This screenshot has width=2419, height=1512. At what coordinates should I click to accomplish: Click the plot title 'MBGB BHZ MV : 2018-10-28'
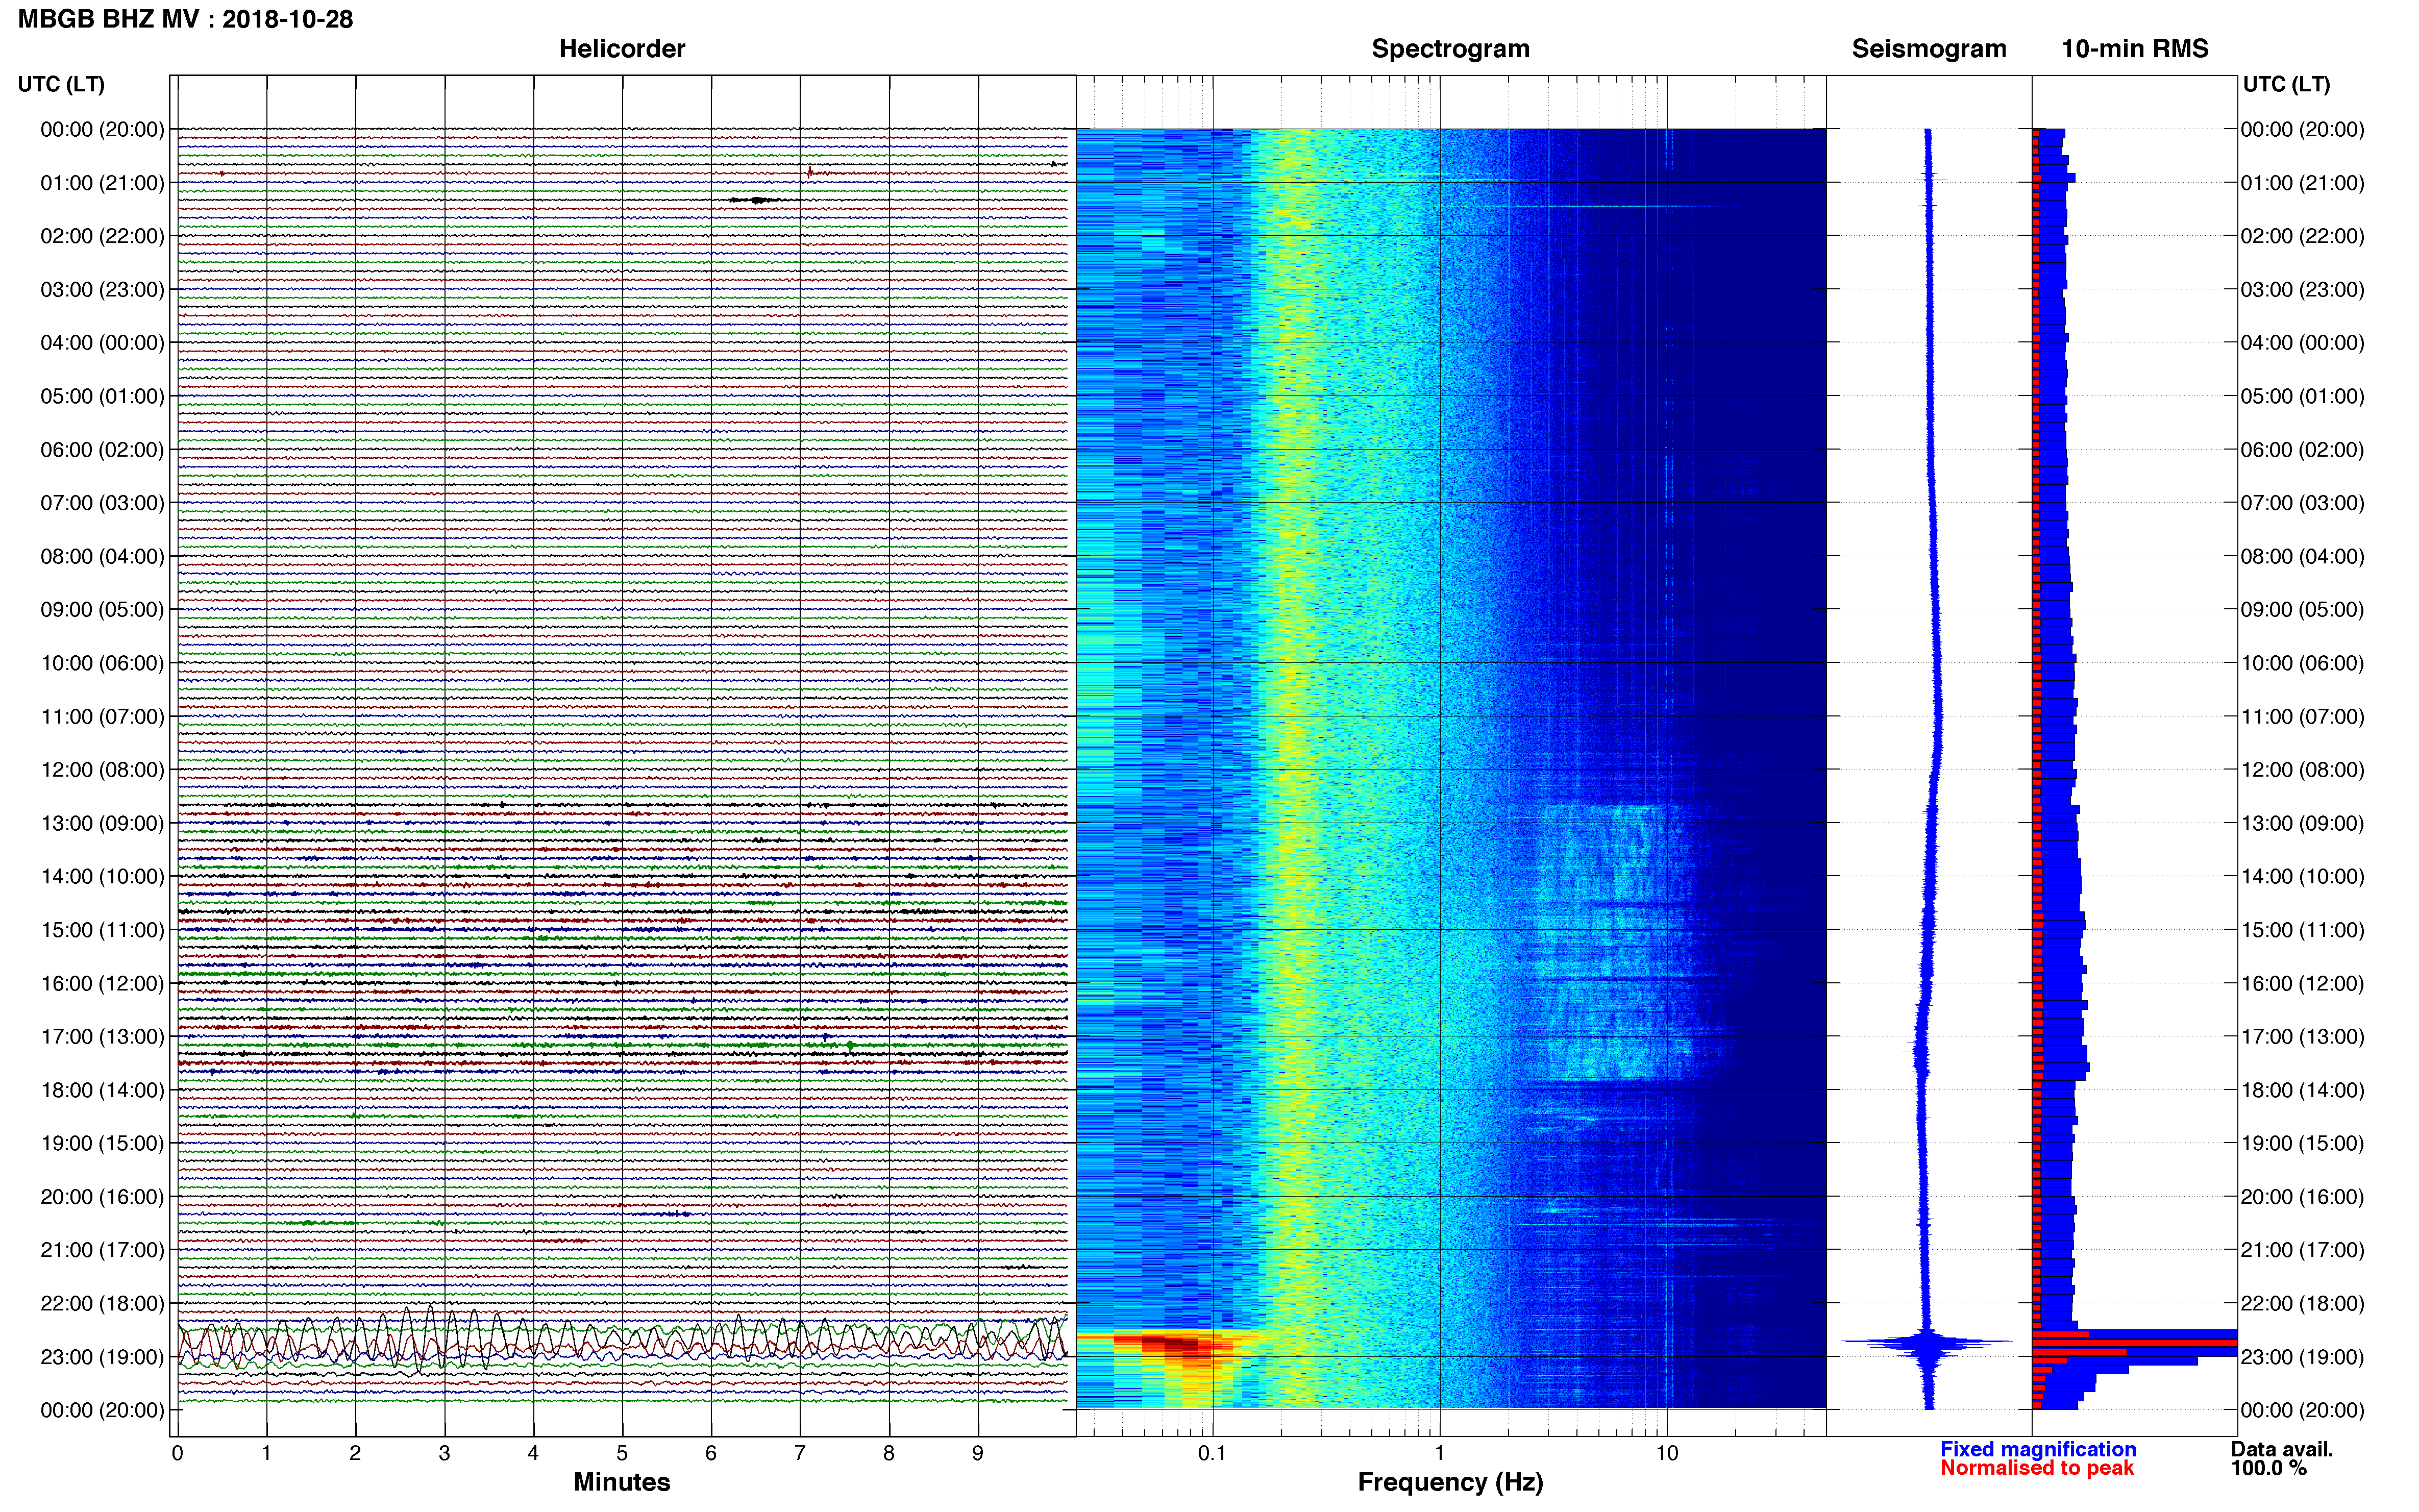[185, 19]
